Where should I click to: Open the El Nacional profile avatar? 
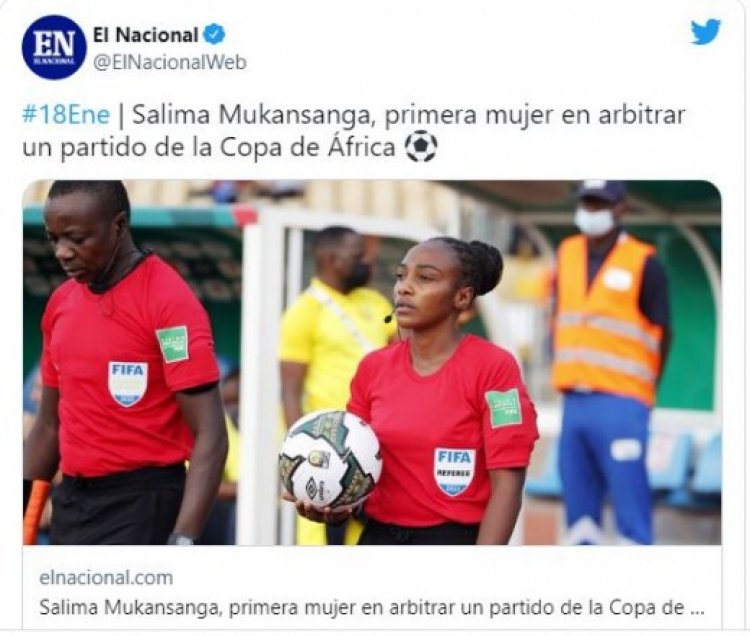click(54, 47)
